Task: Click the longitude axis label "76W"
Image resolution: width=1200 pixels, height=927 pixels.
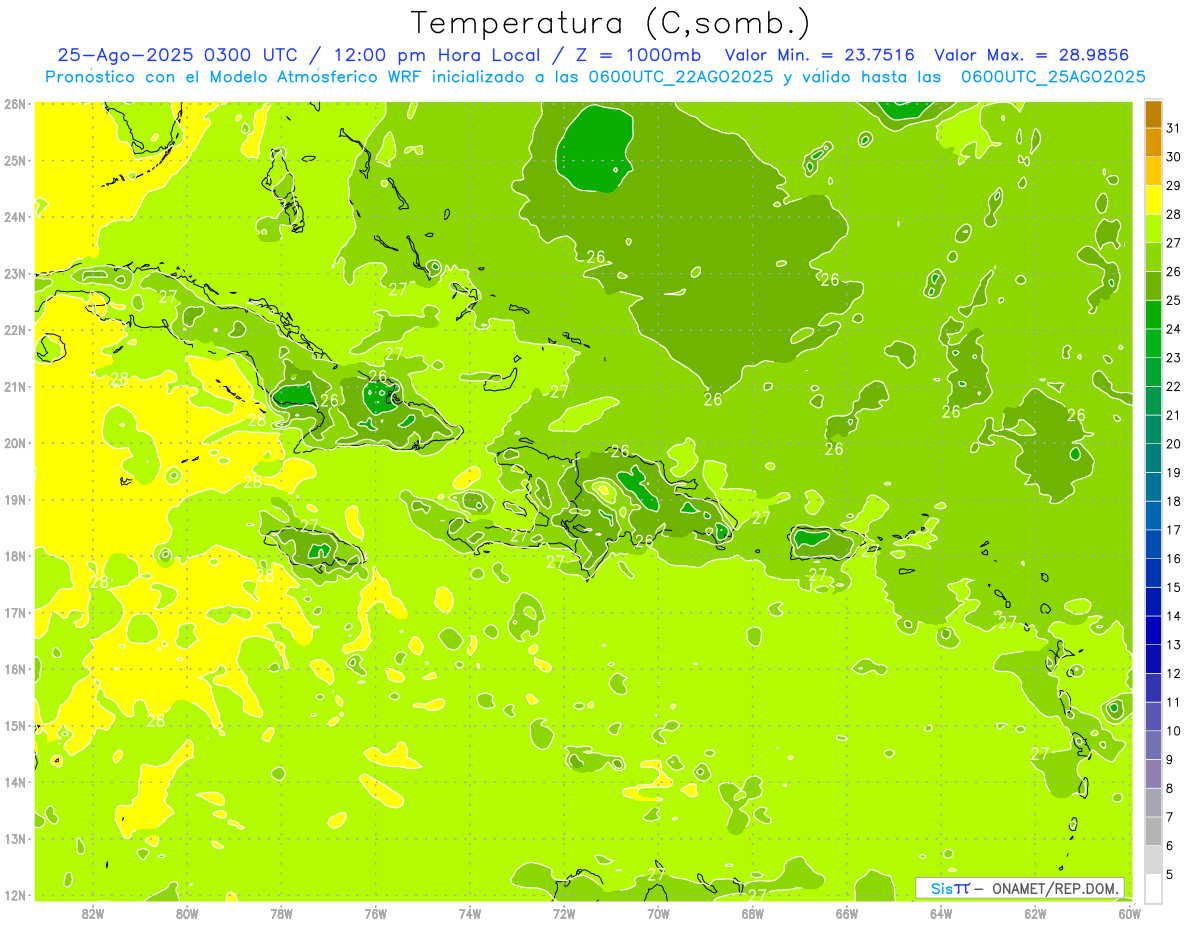Action: pos(376,913)
